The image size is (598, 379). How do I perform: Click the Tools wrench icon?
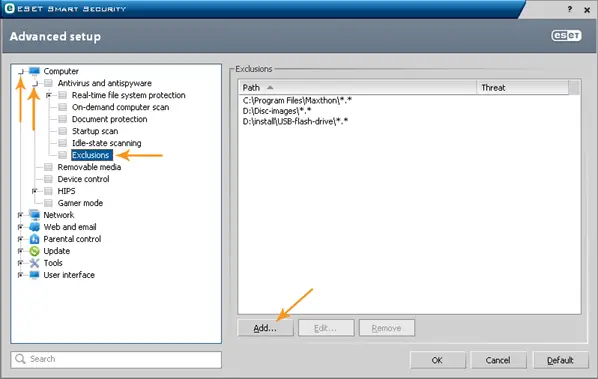[x=34, y=263]
